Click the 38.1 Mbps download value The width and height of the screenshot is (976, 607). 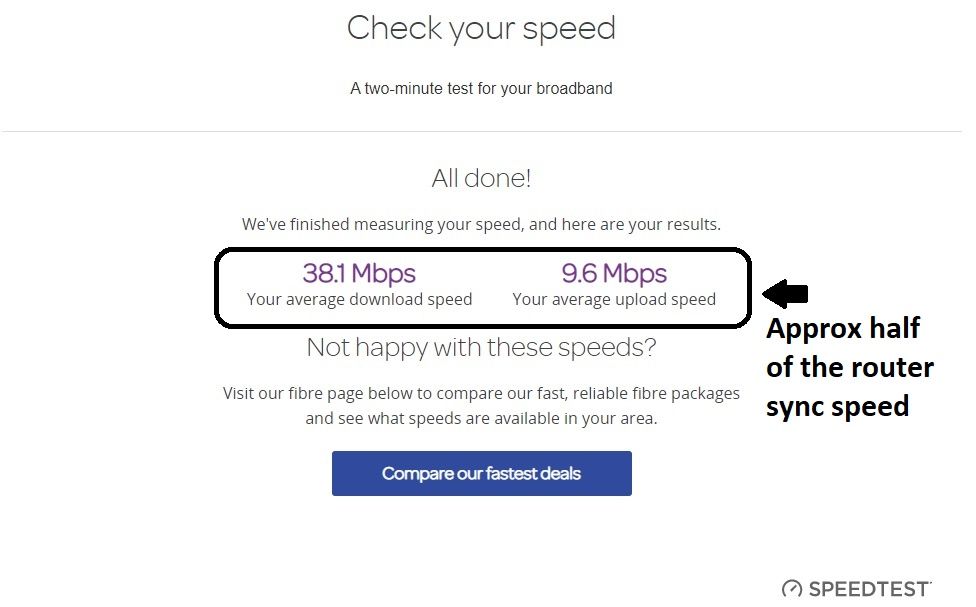(x=359, y=273)
